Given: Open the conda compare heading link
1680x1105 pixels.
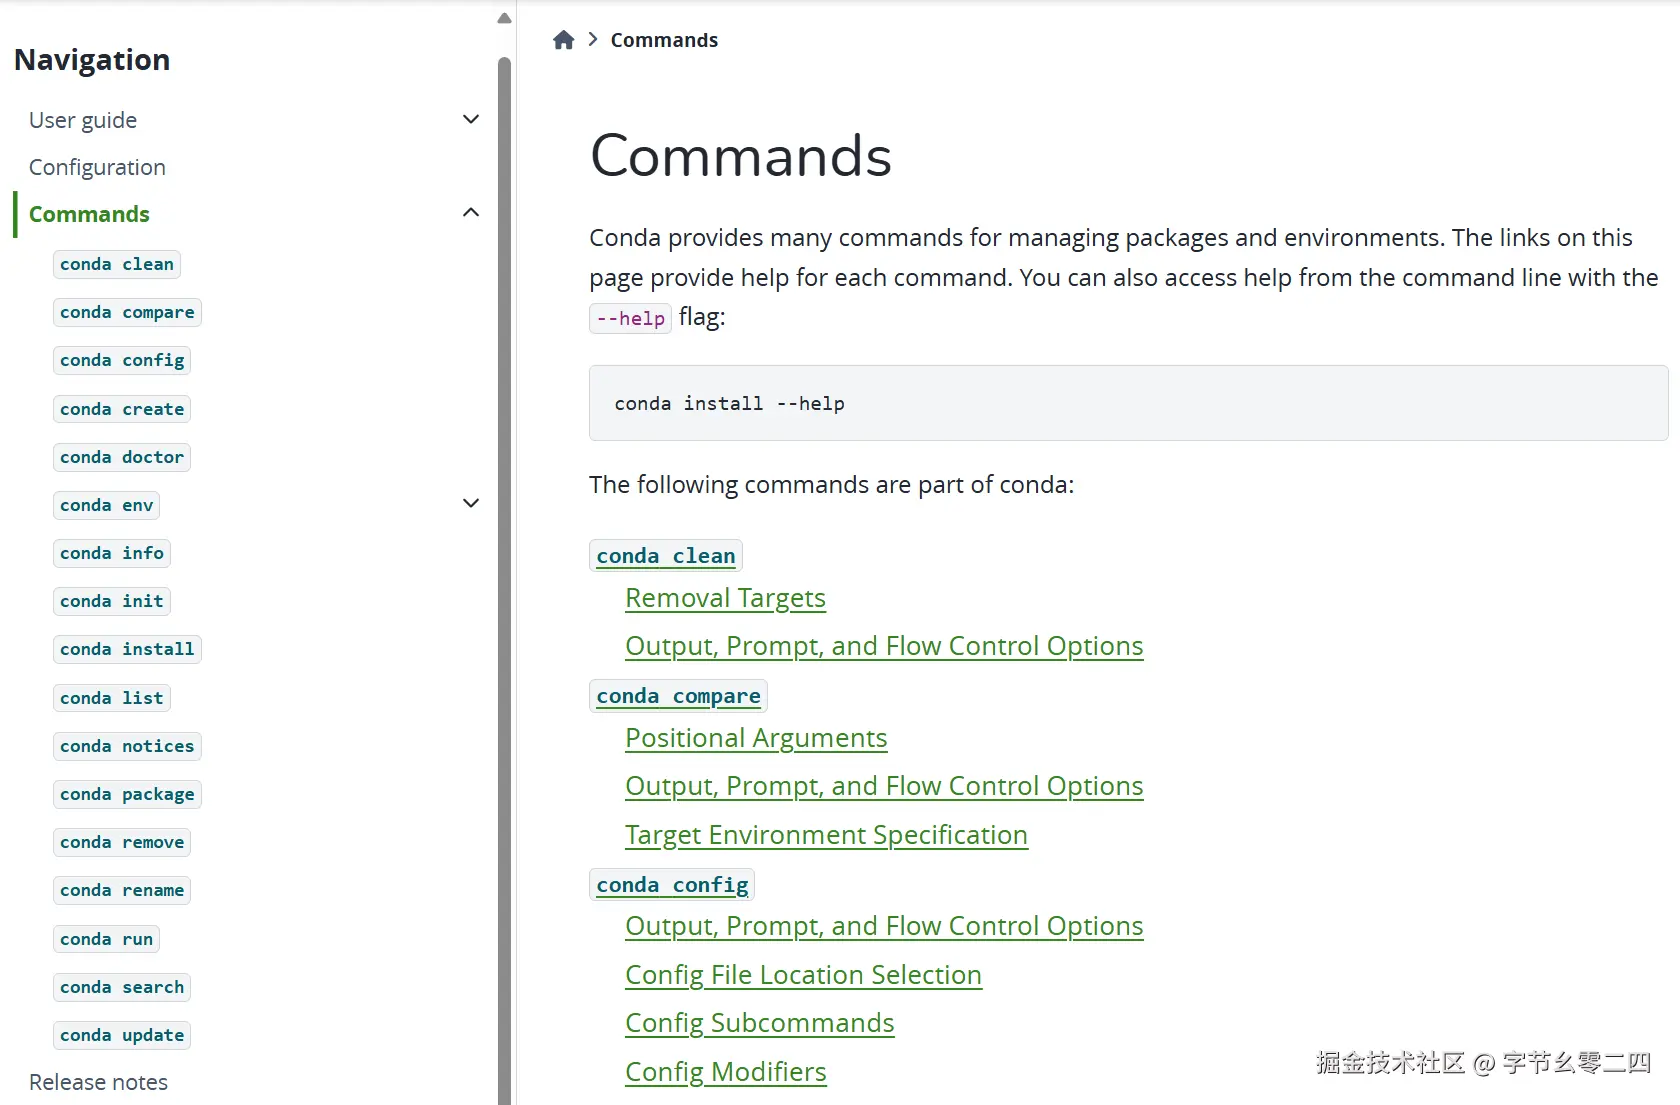Looking at the screenshot, I should tap(678, 696).
